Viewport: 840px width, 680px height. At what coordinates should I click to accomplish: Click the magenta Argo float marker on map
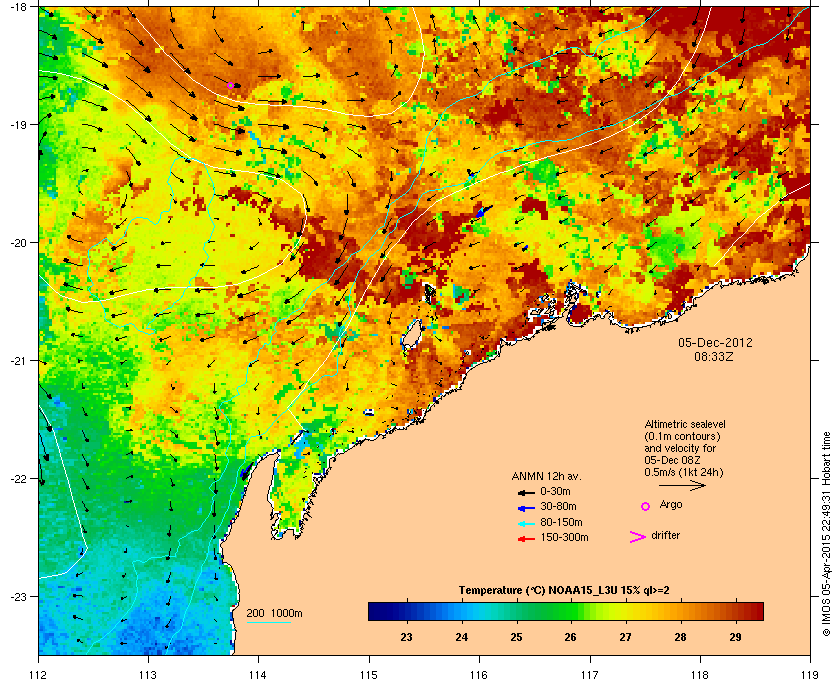point(231,85)
